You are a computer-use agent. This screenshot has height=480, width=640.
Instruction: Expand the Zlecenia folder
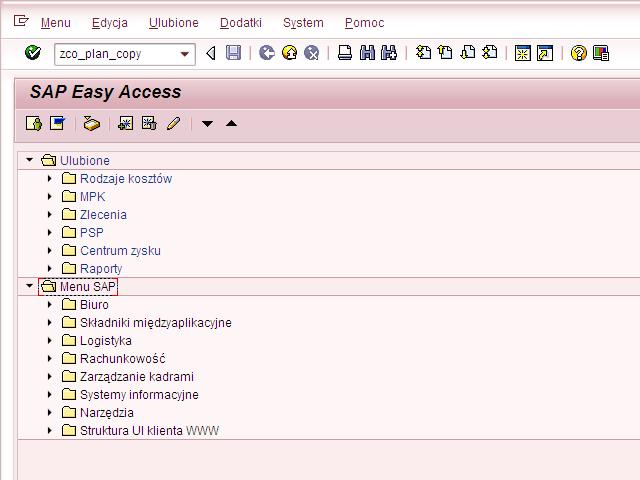50,214
